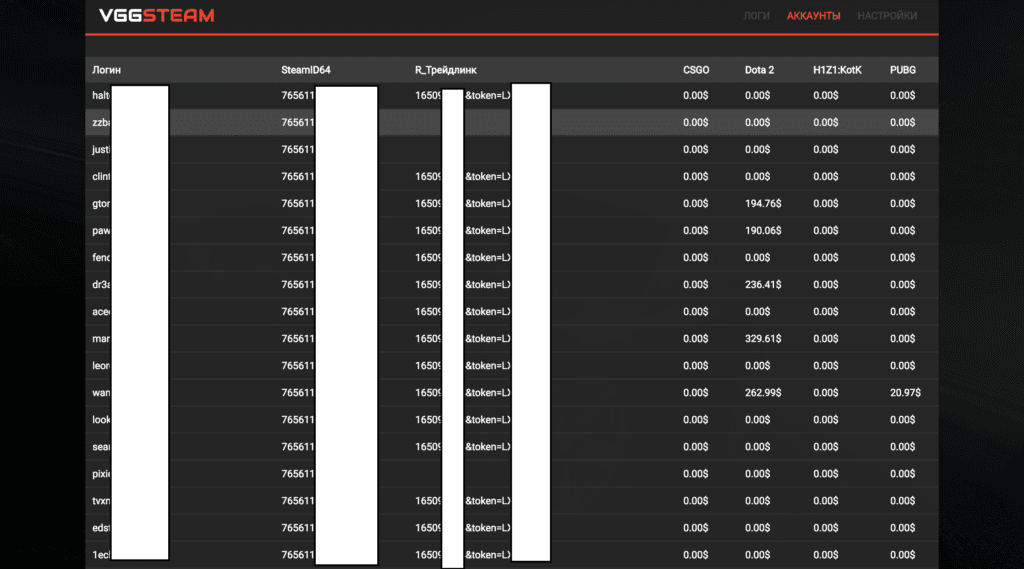Click the Dota 2 column header
Viewport: 1024px width, 569px height.
click(x=759, y=70)
